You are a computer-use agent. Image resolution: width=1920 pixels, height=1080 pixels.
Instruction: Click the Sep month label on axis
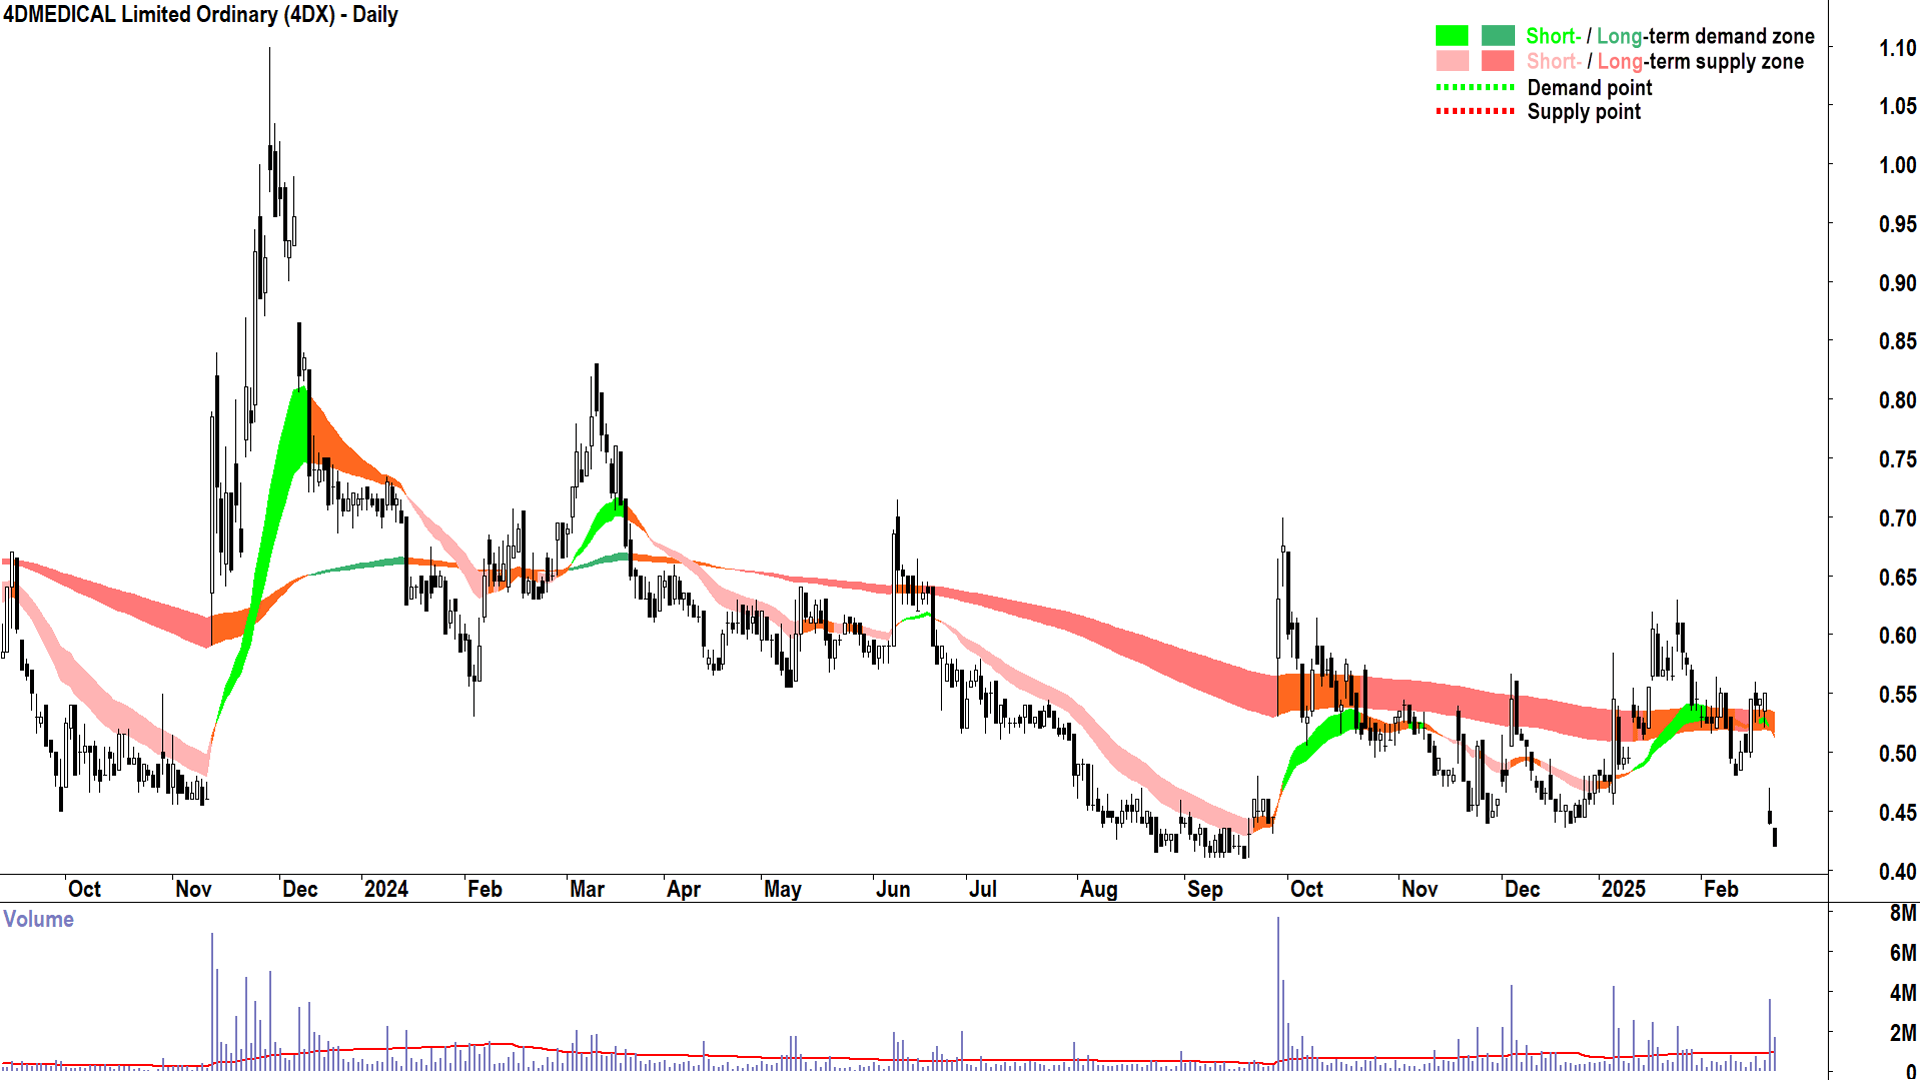click(1205, 889)
